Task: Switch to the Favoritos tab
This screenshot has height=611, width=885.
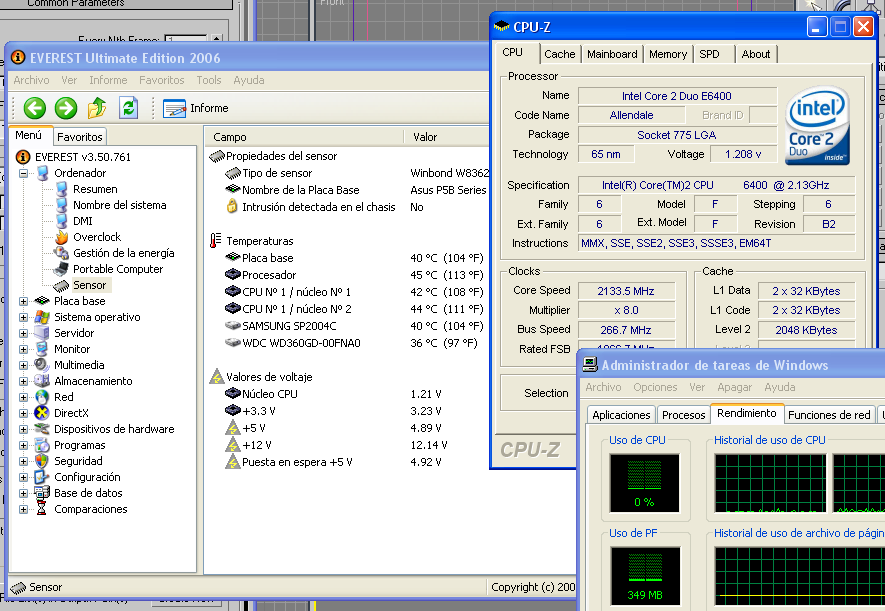Action: point(80,137)
